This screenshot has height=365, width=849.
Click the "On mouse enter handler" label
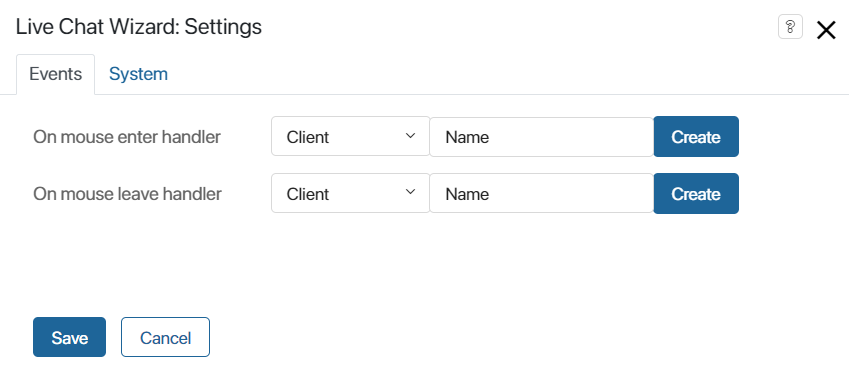127,137
